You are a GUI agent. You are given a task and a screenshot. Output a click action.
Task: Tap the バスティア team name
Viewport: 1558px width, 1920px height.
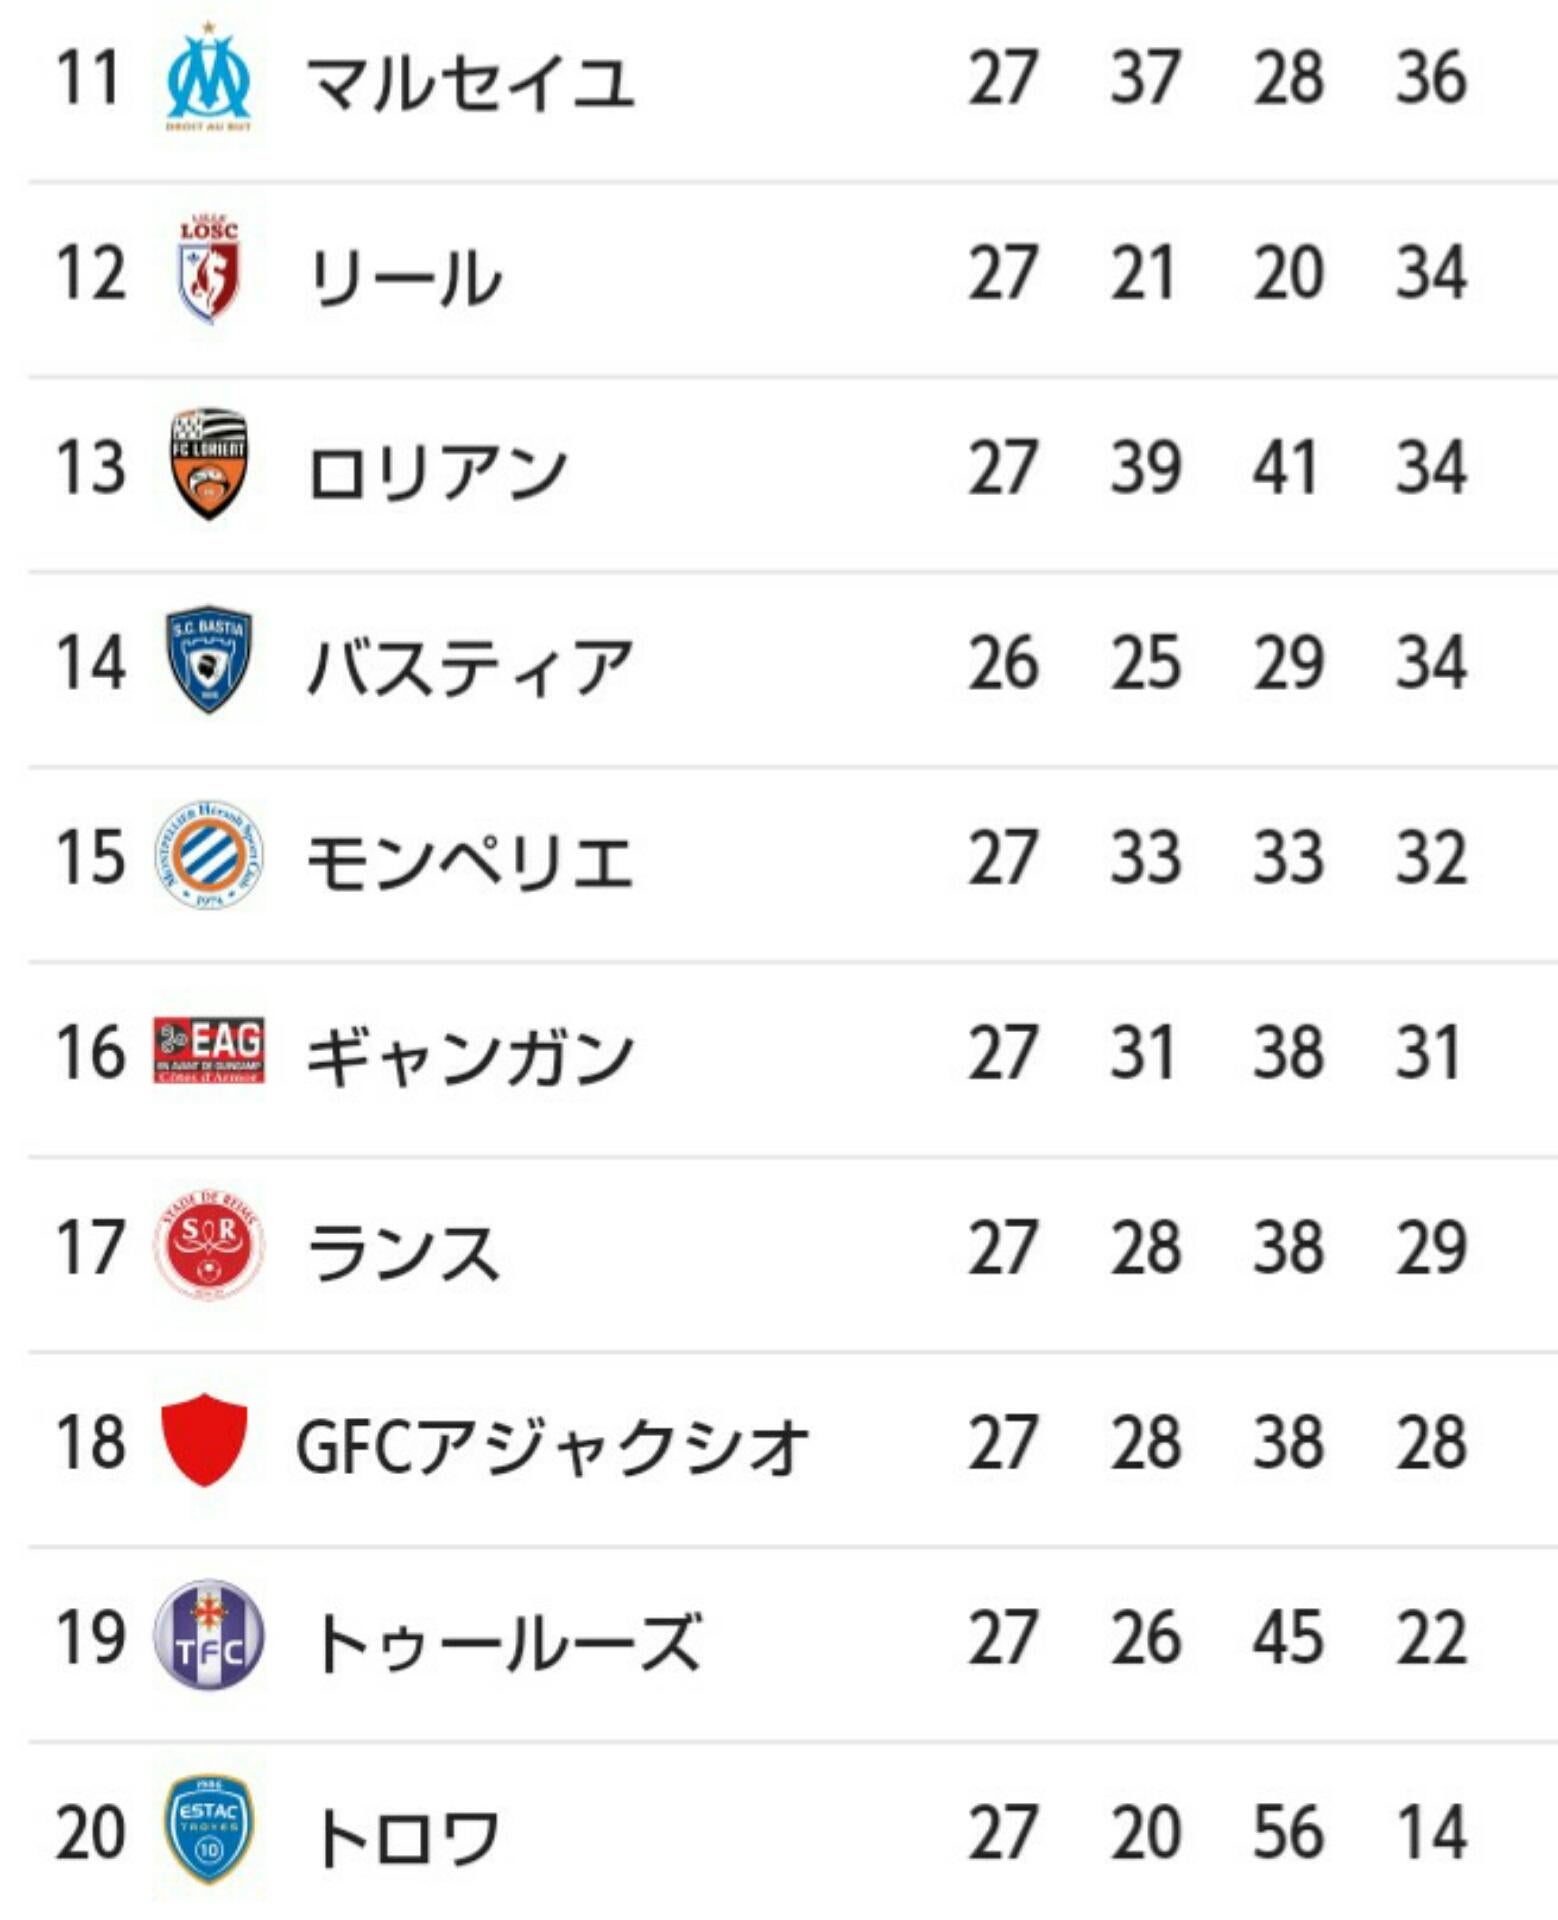tap(470, 666)
